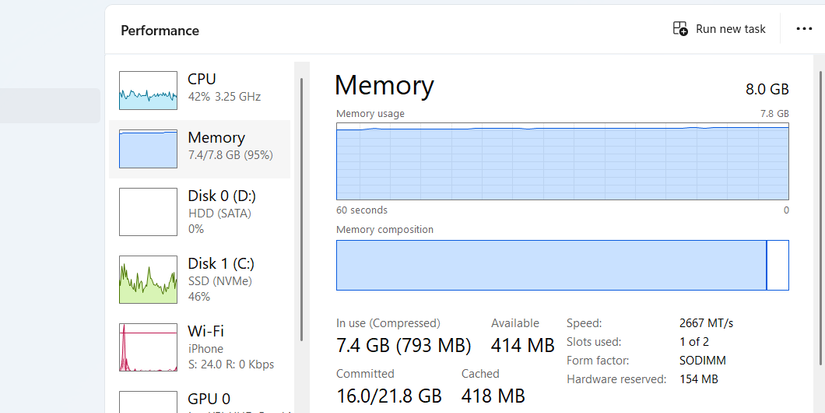Open Disk 1 (C:) activity graph thumbnail
The image size is (825, 413).
point(149,279)
